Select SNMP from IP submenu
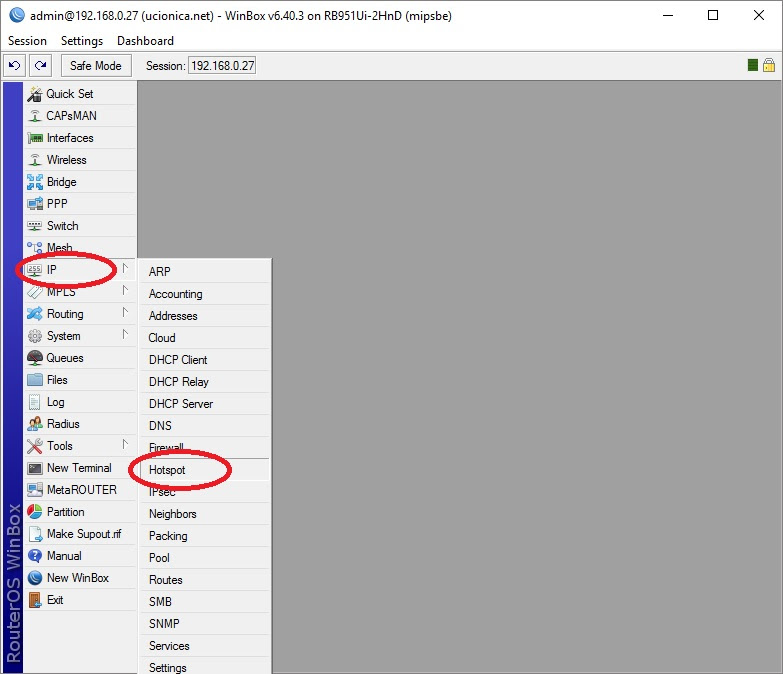 [x=205, y=624]
